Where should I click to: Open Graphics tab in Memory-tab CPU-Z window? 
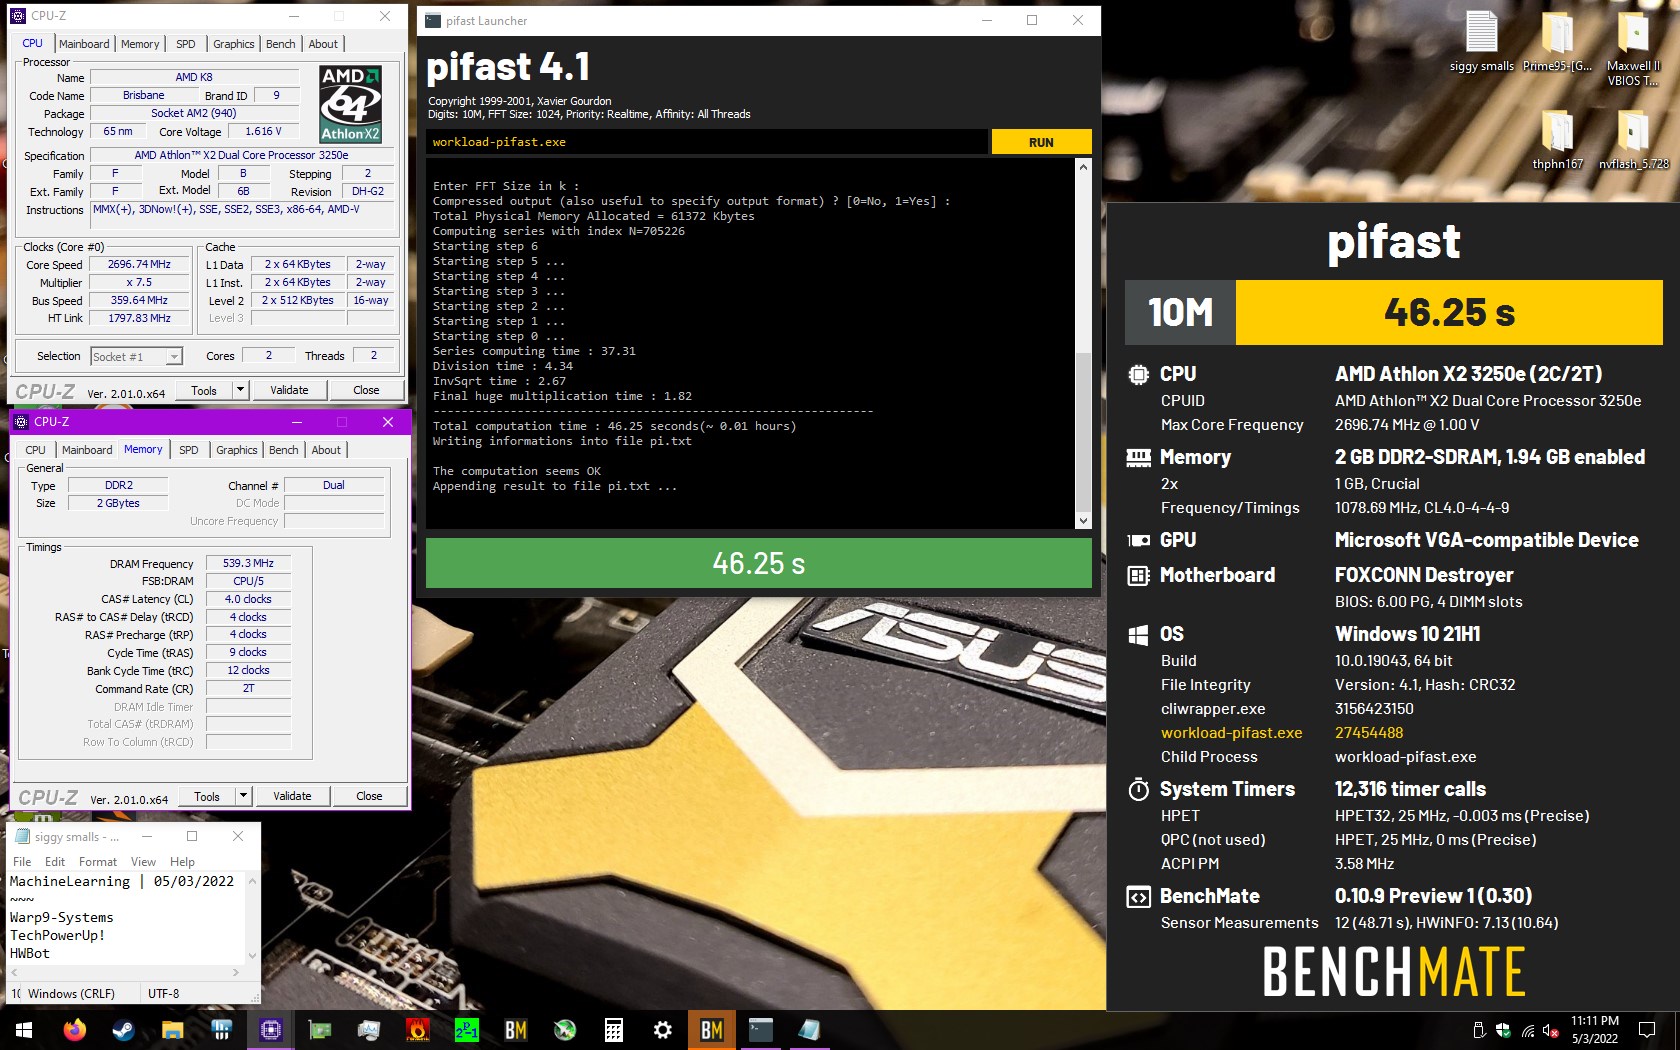pos(237,450)
